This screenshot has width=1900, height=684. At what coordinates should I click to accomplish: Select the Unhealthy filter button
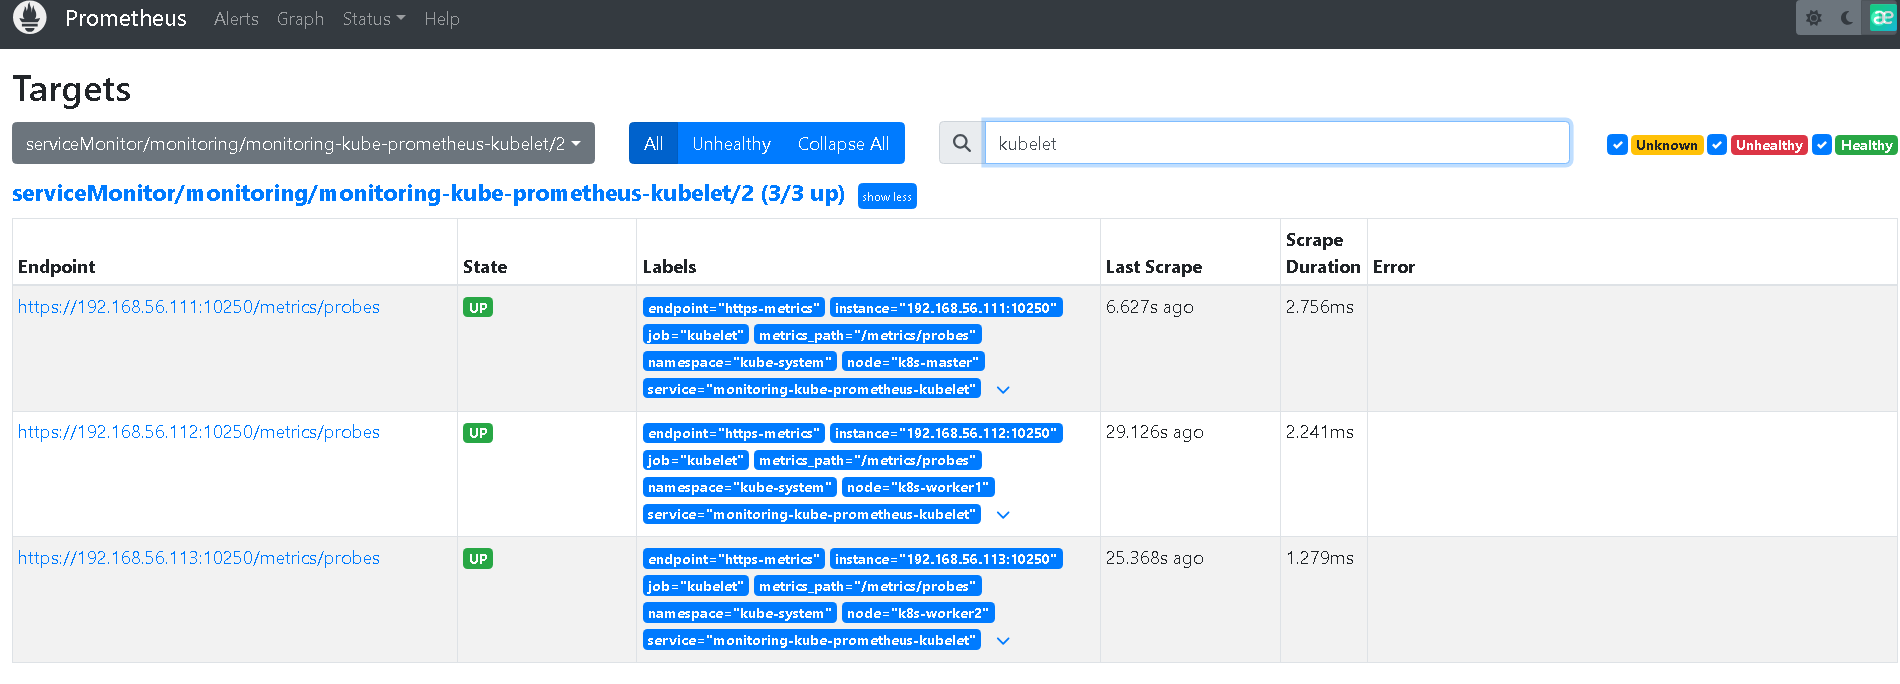click(x=731, y=143)
